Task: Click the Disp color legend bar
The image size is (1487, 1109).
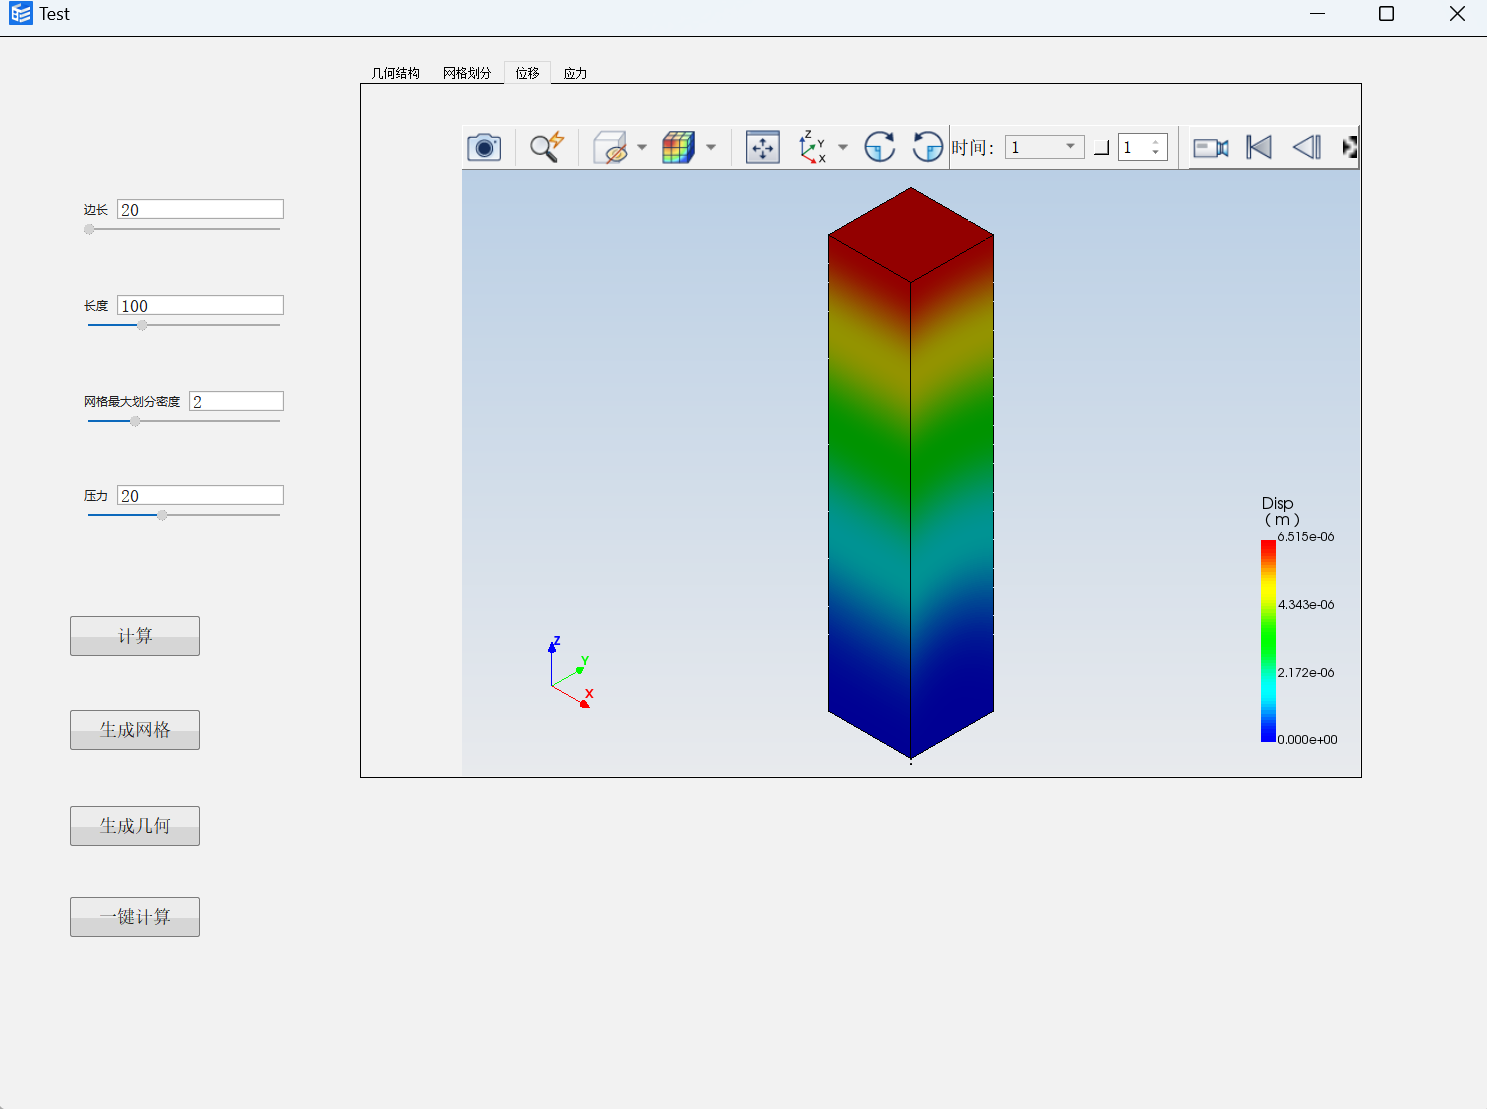Action: pos(1268,641)
